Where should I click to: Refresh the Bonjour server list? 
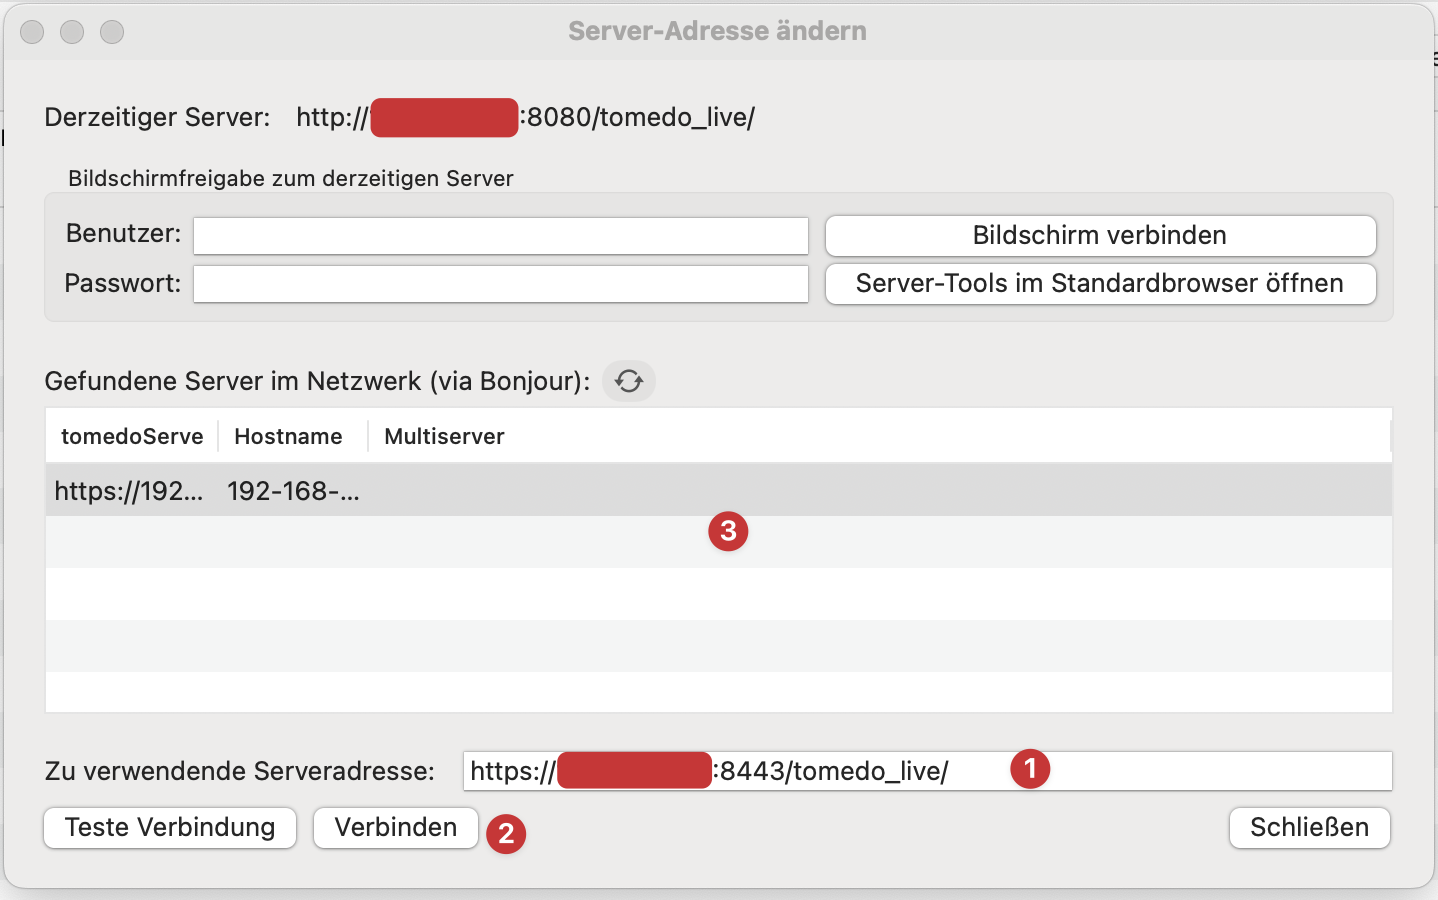coord(628,381)
